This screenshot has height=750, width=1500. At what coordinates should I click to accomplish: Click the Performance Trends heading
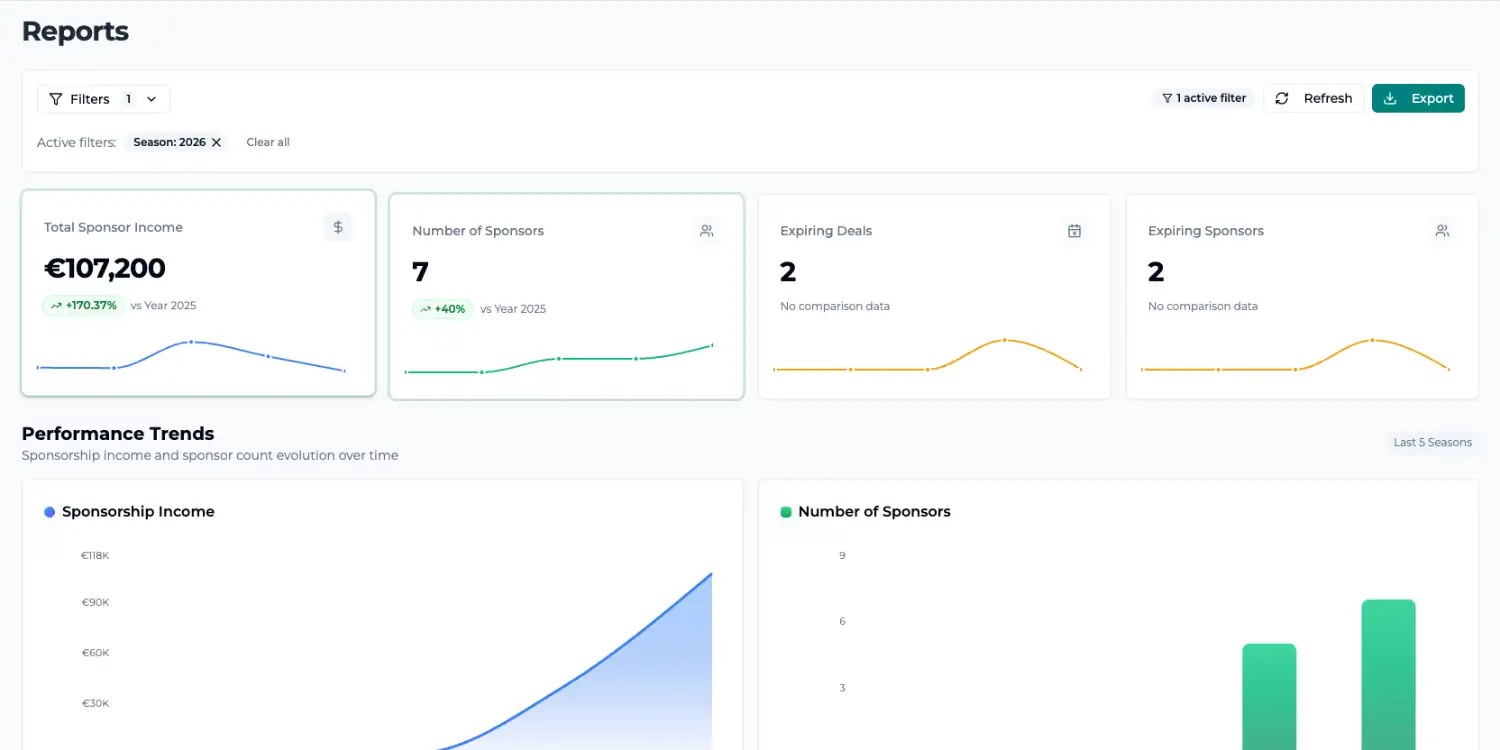118,434
